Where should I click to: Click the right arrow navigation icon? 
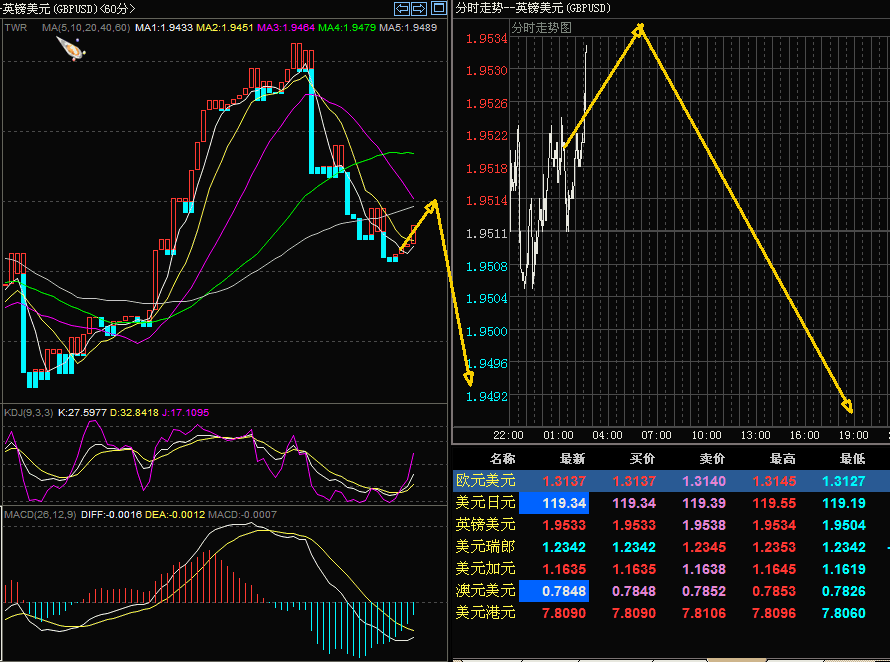[x=418, y=8]
